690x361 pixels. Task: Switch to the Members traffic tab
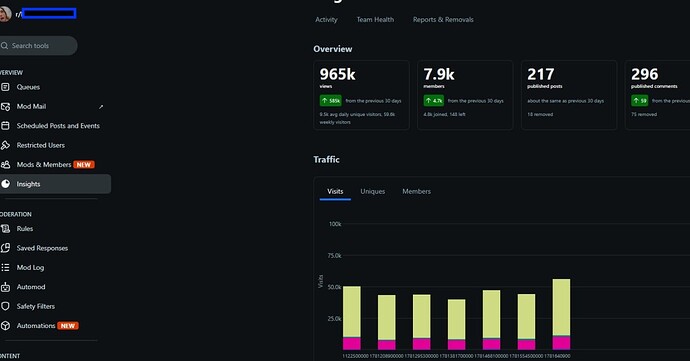coord(416,192)
